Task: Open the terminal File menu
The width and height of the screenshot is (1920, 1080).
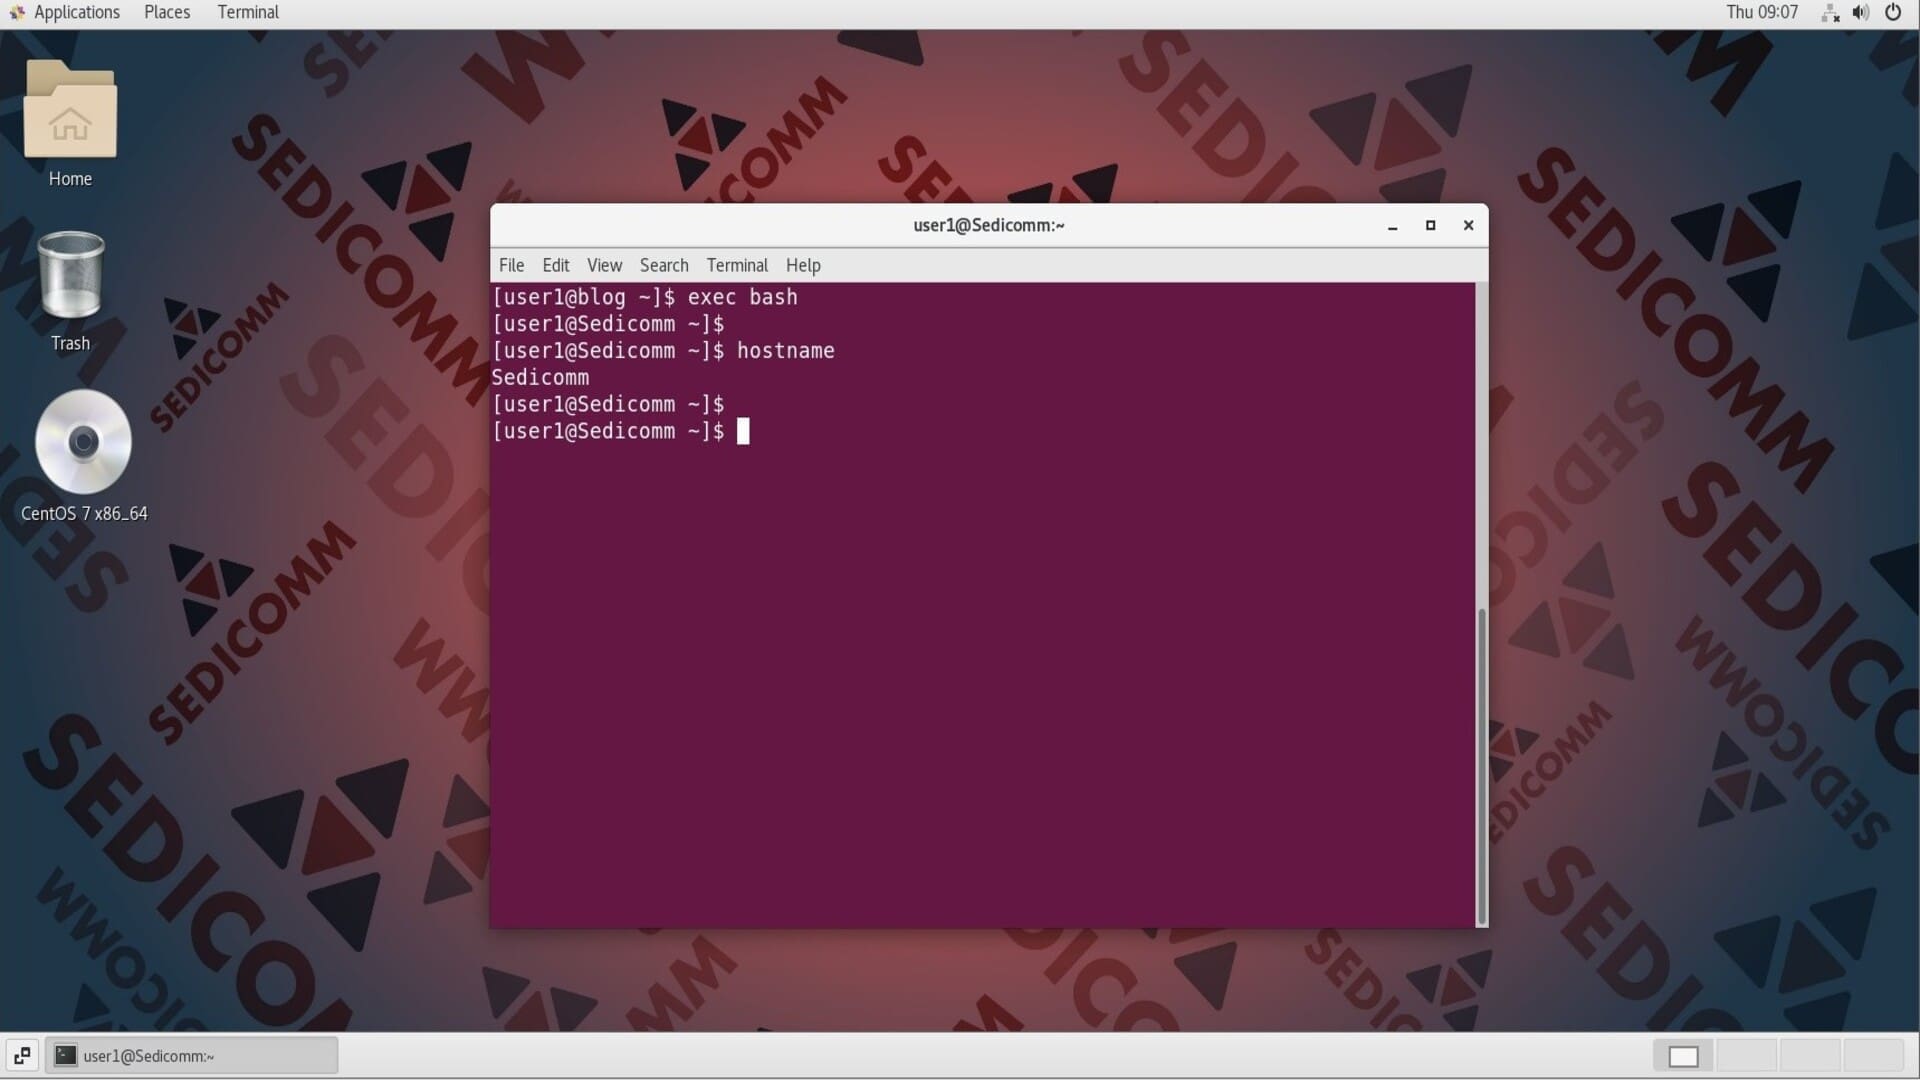Action: tap(511, 265)
